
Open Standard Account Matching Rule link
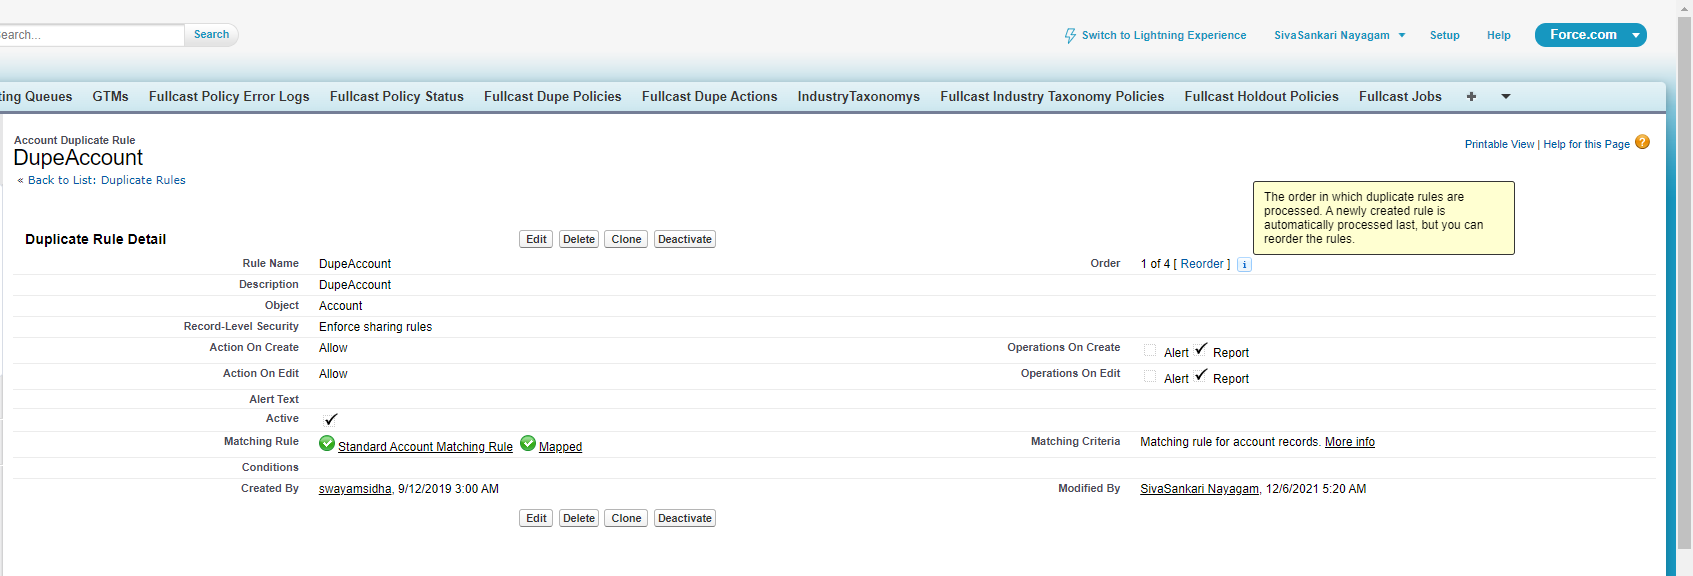click(x=425, y=447)
